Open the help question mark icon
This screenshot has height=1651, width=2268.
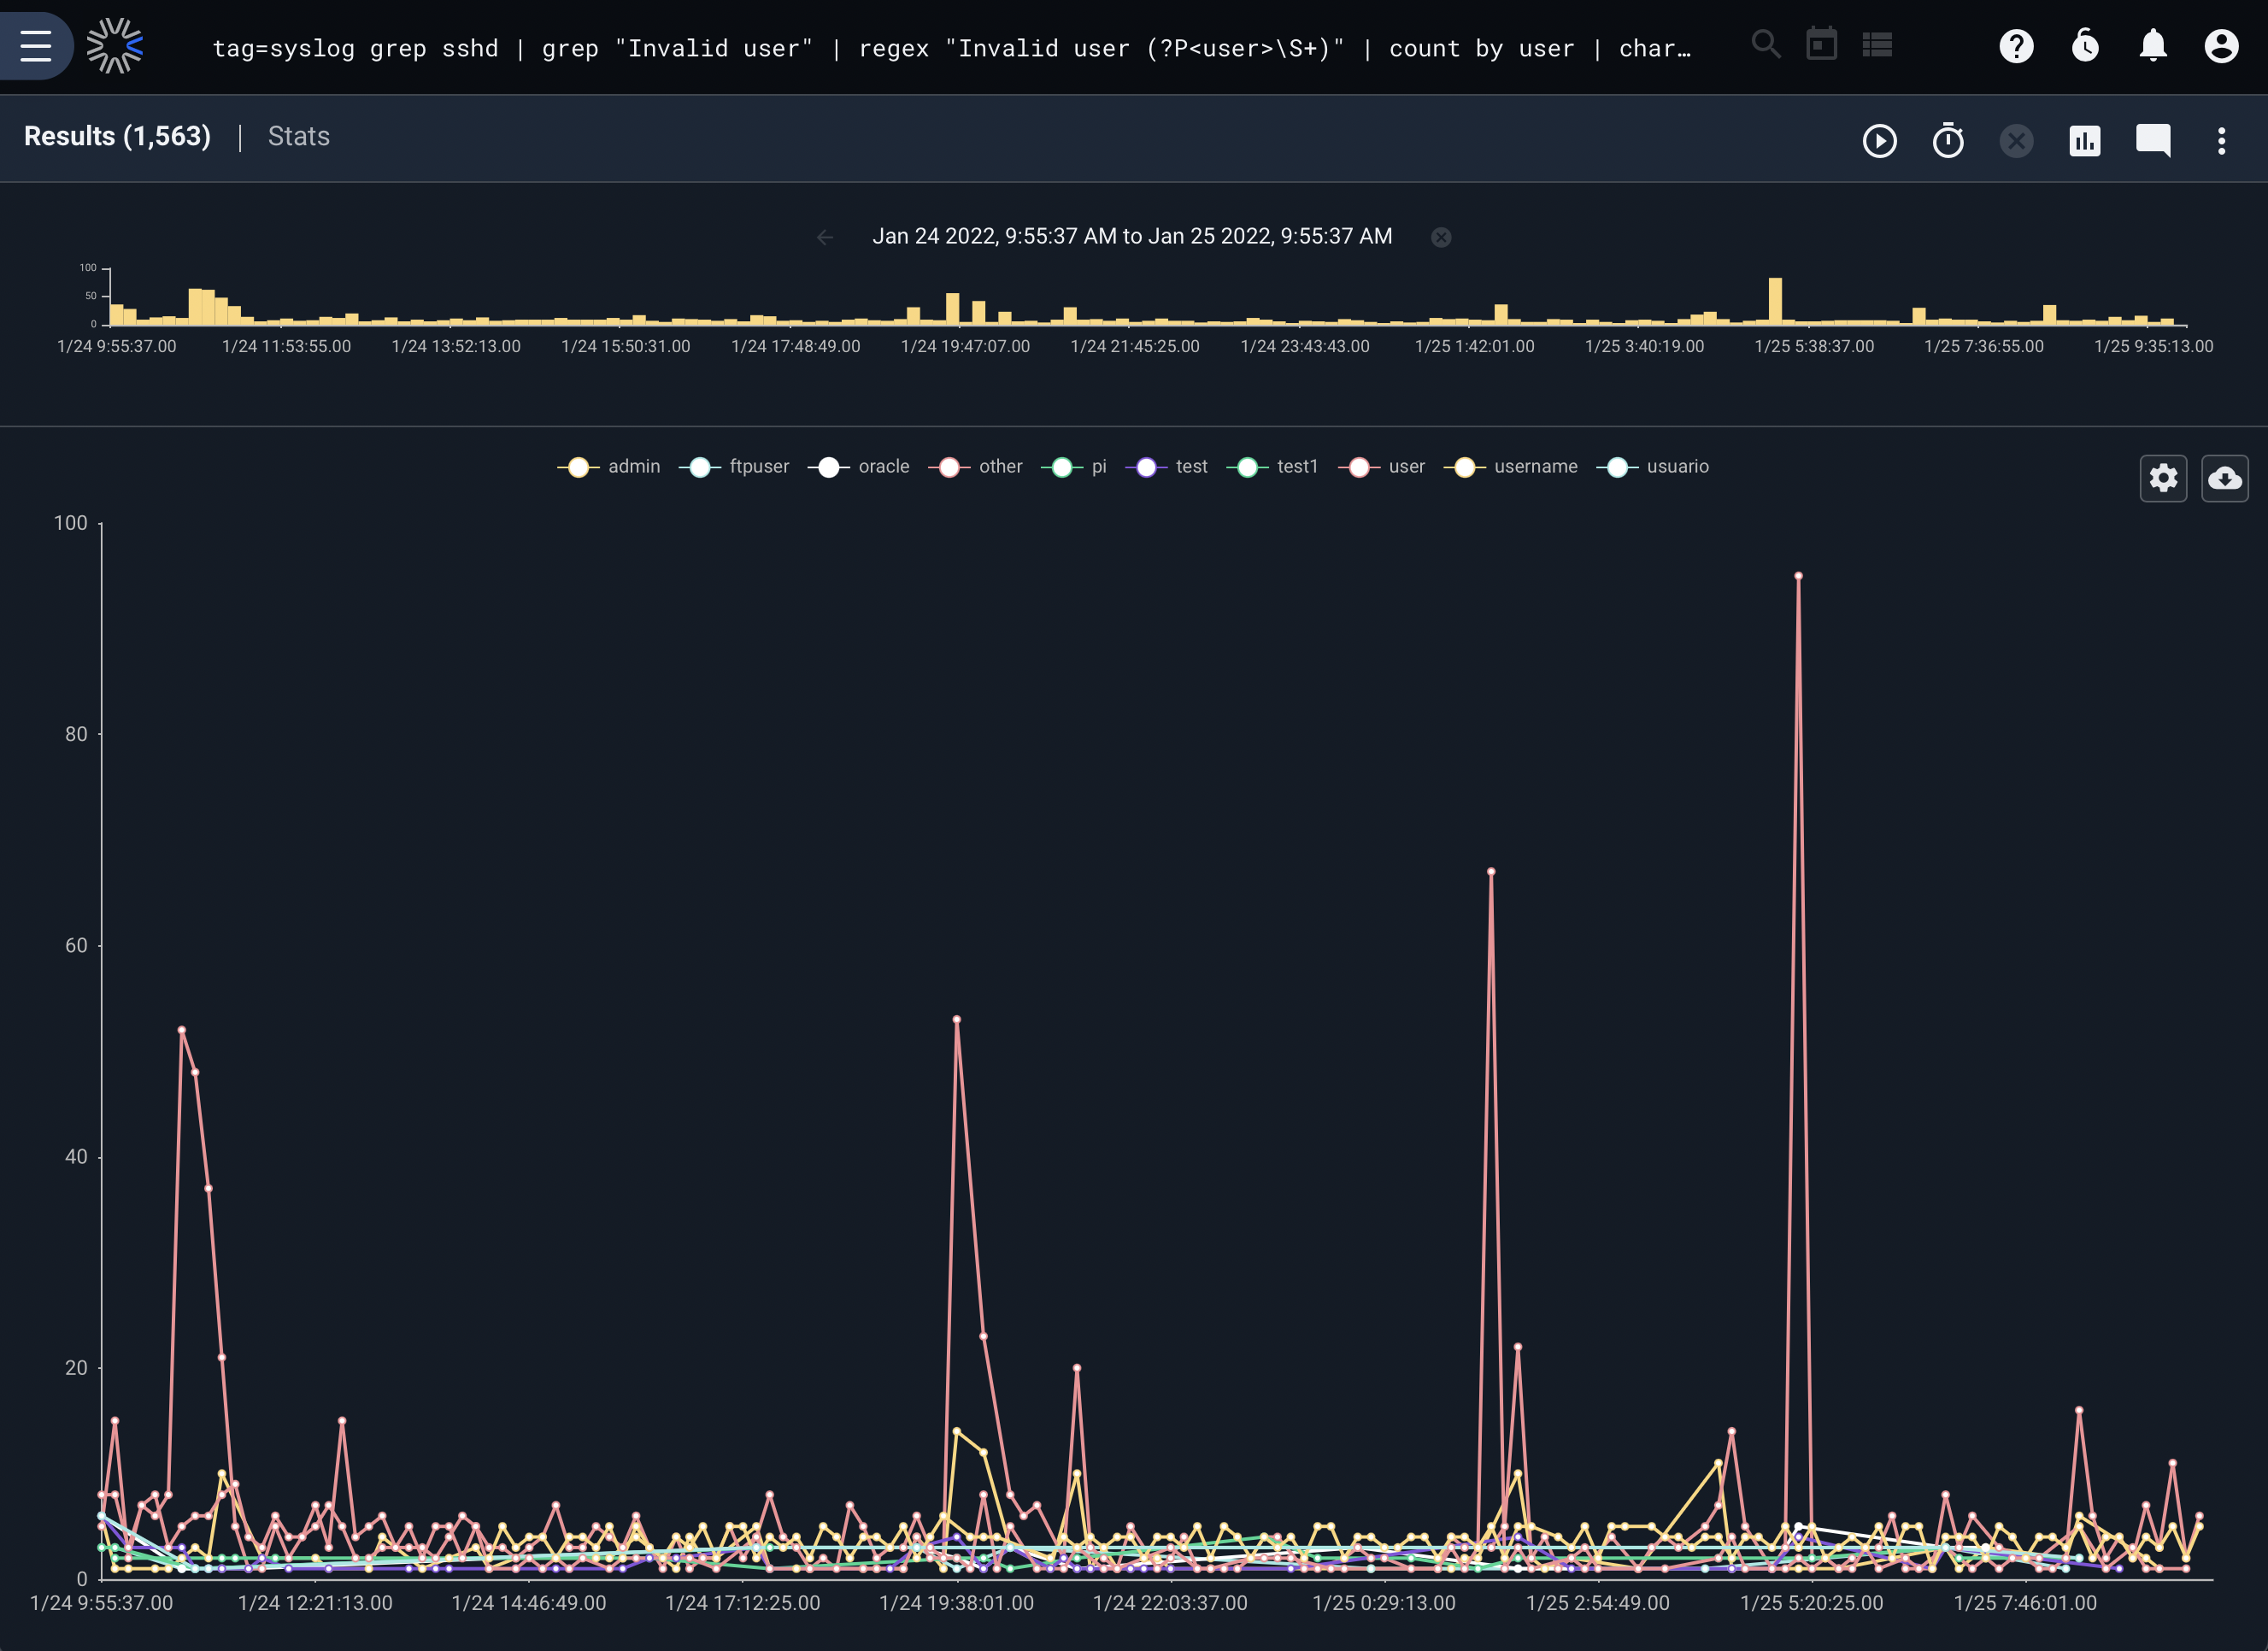(2016, 46)
